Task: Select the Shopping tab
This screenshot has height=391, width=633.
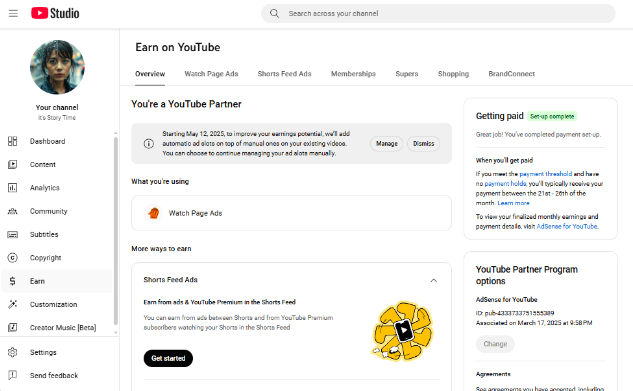Action: (x=453, y=74)
